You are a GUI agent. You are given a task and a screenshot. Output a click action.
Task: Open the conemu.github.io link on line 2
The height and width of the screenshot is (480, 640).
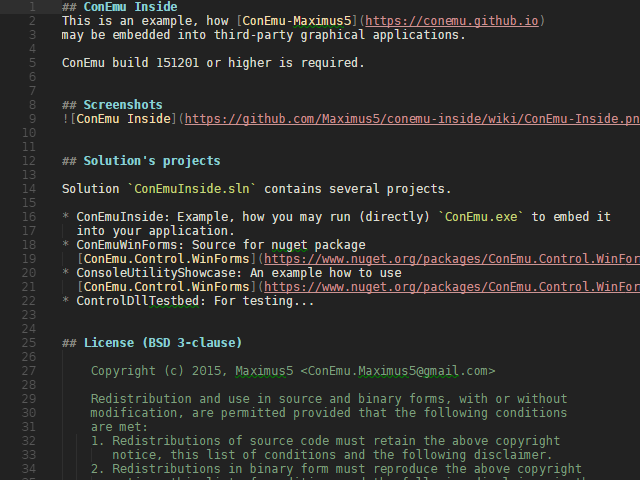452,21
